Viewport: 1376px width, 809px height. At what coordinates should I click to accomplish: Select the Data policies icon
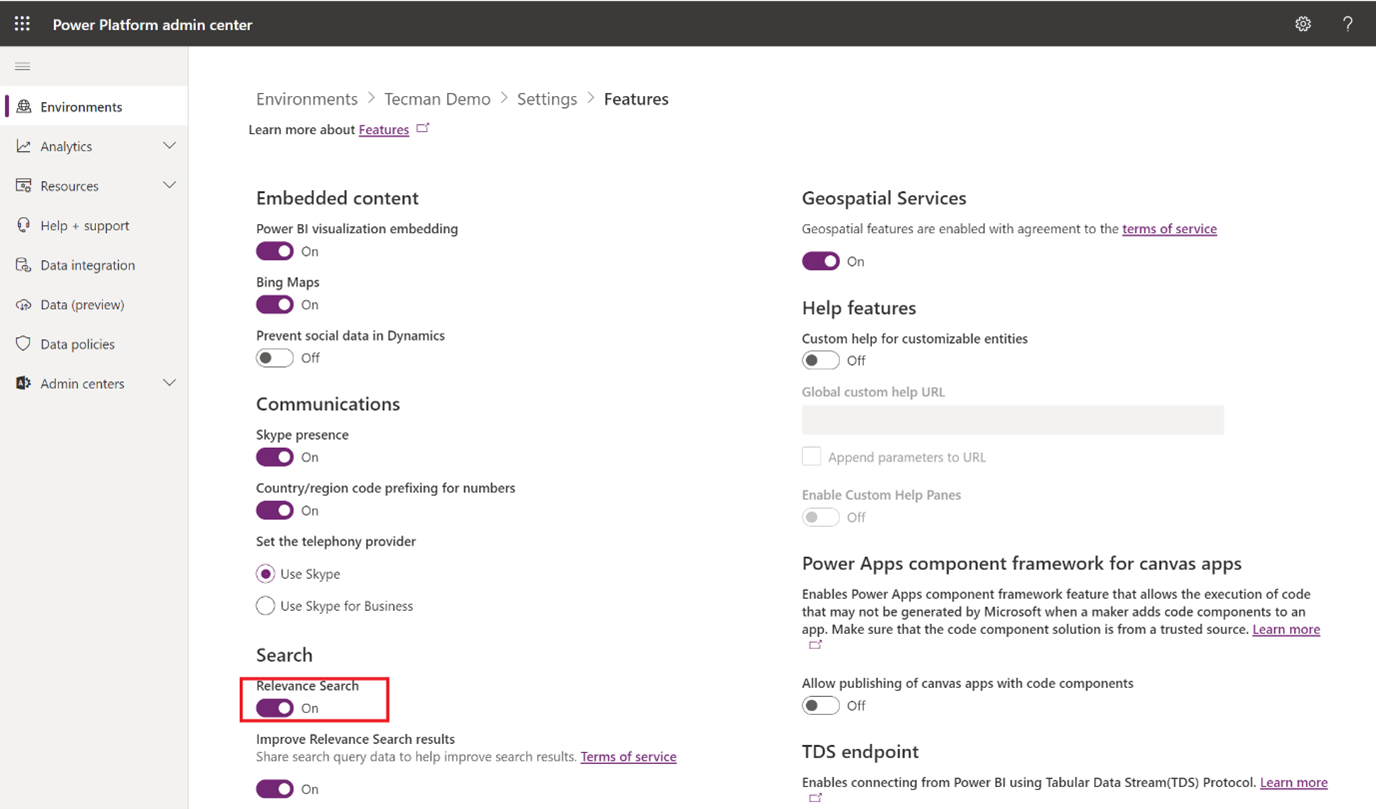(x=23, y=343)
